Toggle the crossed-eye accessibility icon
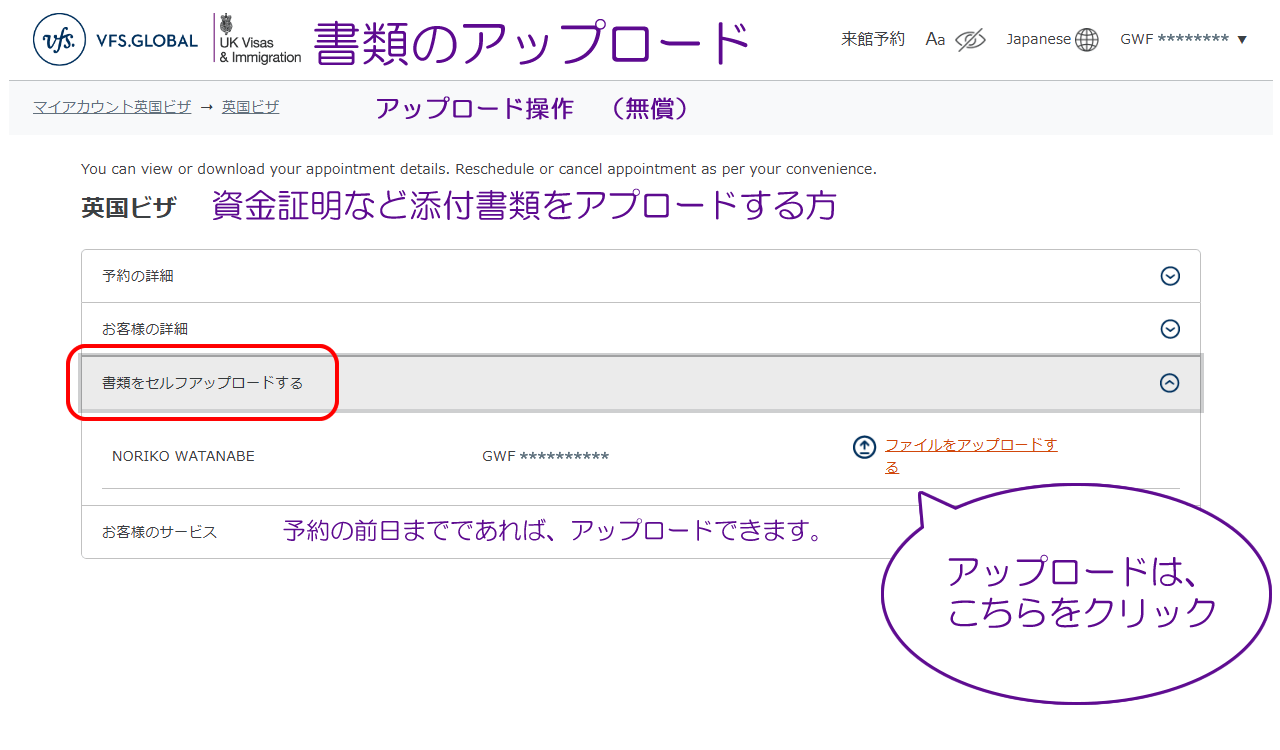 pyautogui.click(x=970, y=40)
